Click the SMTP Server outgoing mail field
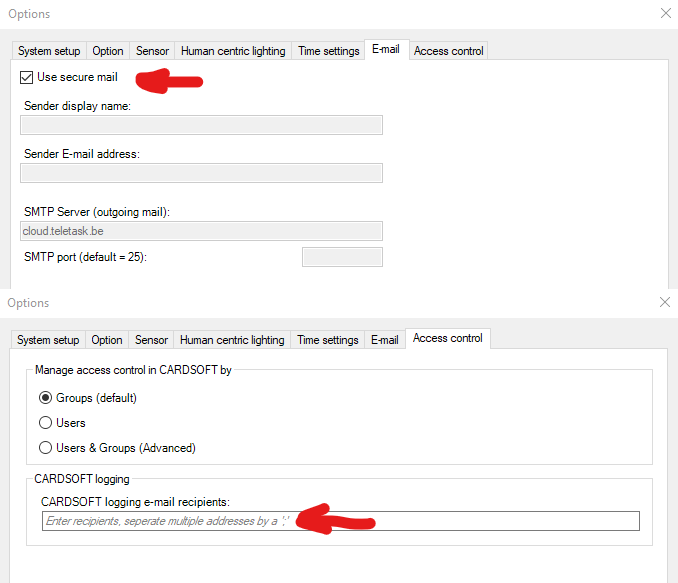Screen dimensions: 678x583 coord(201,231)
